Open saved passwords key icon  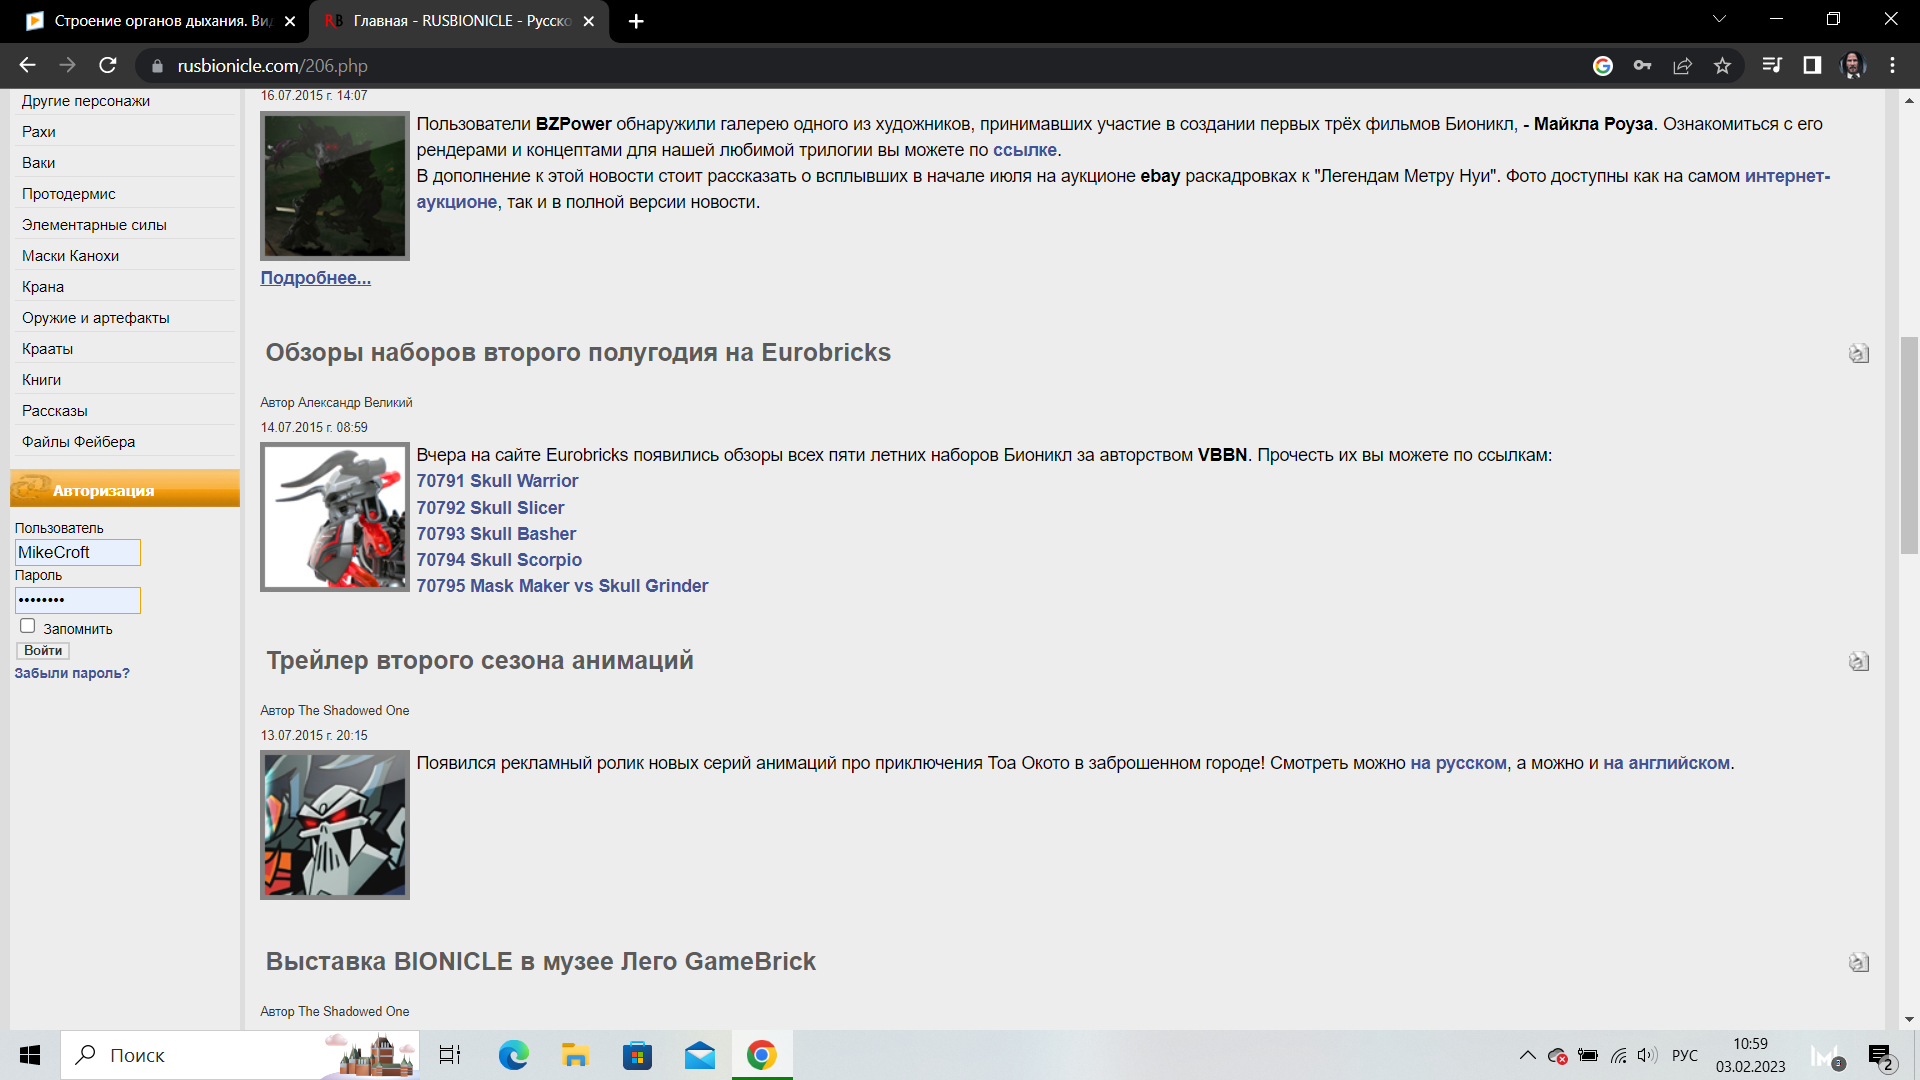1642,66
